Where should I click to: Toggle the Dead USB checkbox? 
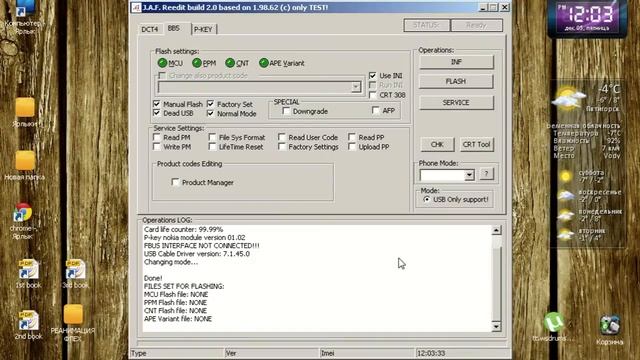tap(157, 113)
